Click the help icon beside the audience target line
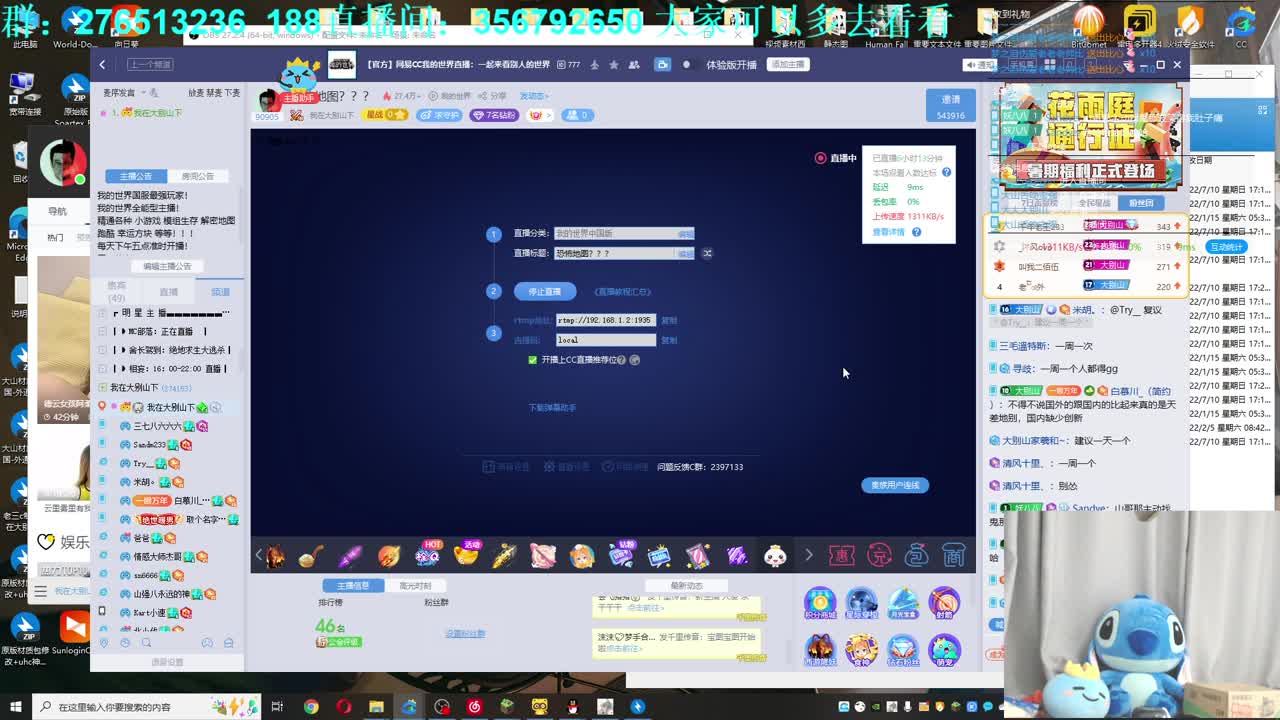Viewport: 1280px width, 720px height. (946, 172)
